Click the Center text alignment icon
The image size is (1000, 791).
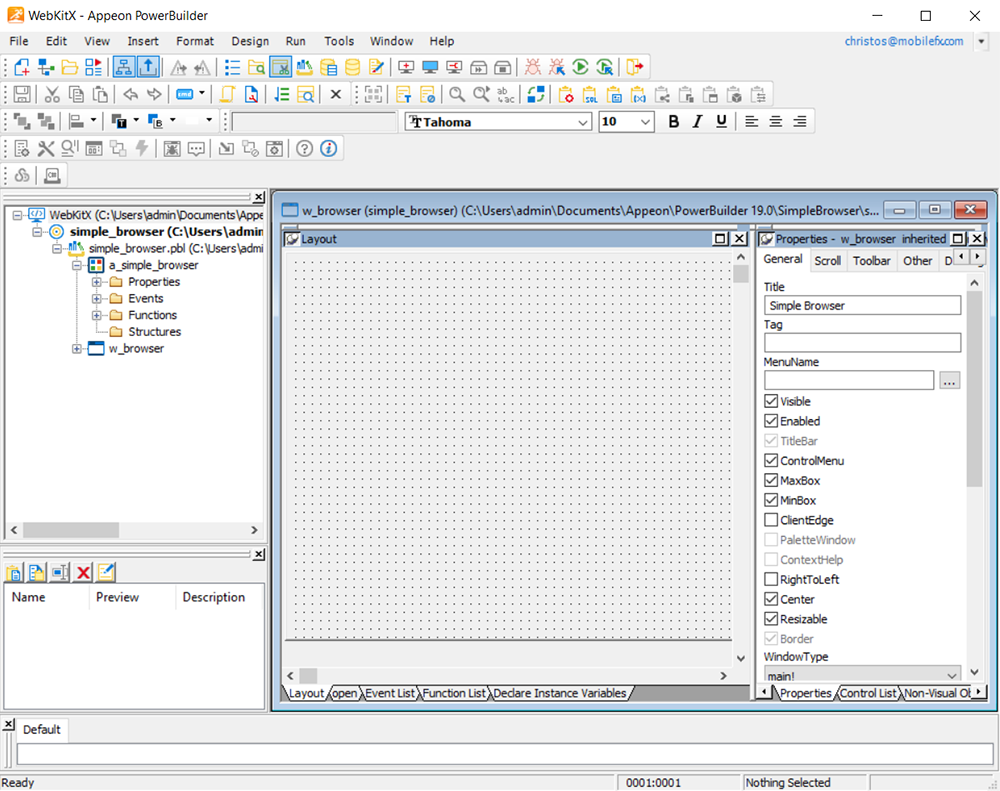click(x=776, y=121)
